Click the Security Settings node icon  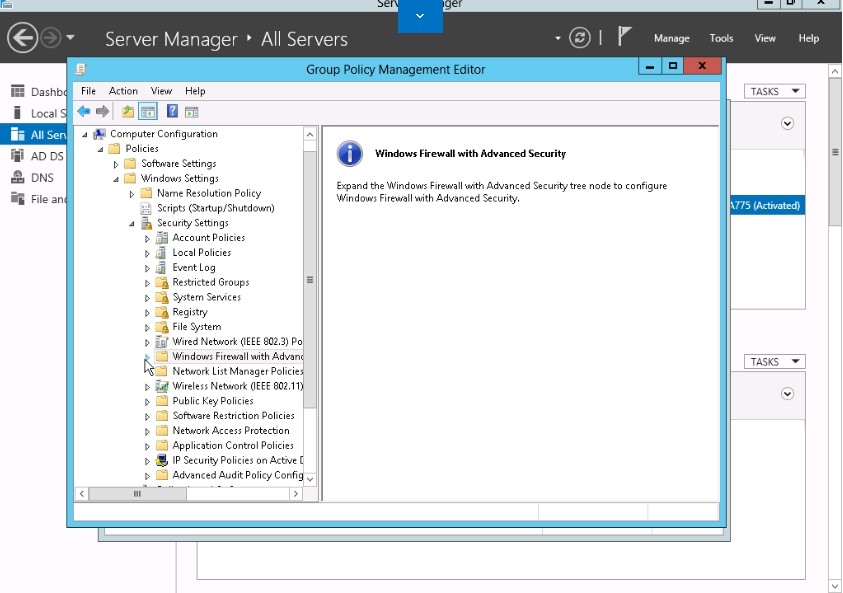coord(146,223)
